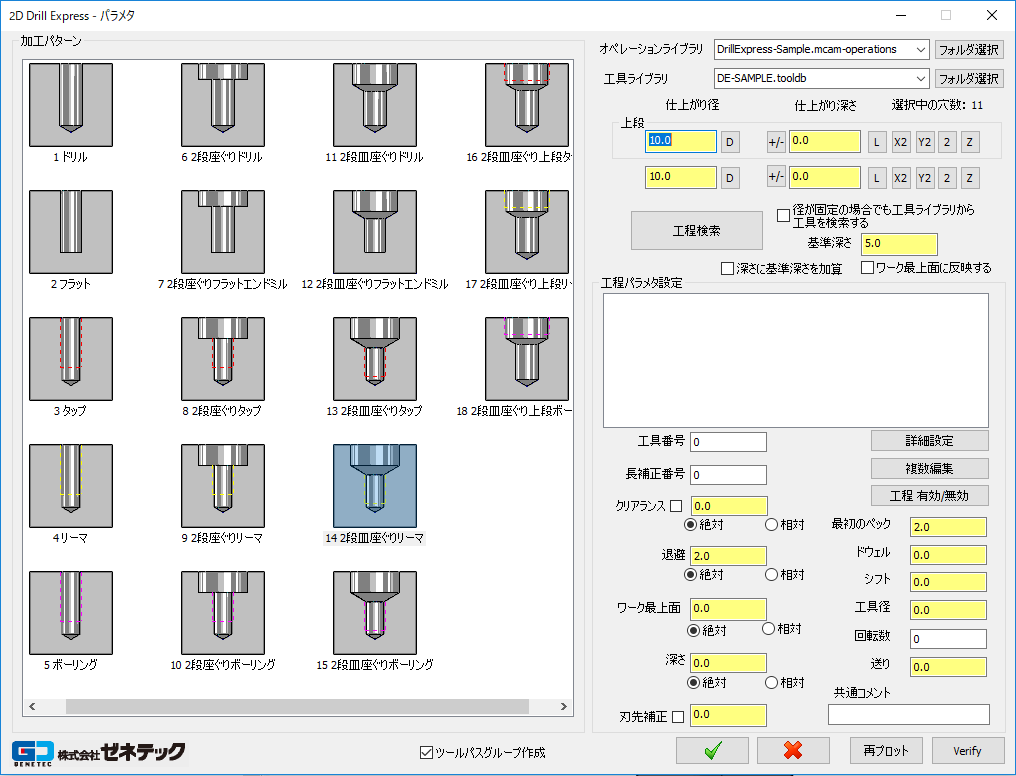
Task: Click the 長補正番号 input field
Action: [x=728, y=475]
